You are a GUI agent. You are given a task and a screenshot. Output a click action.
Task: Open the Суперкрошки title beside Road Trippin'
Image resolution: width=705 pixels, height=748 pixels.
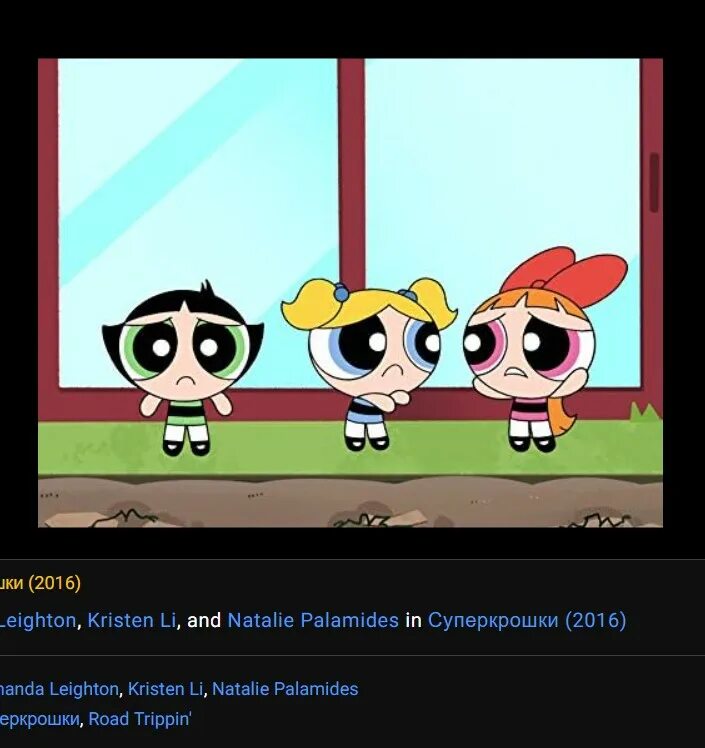coord(40,719)
